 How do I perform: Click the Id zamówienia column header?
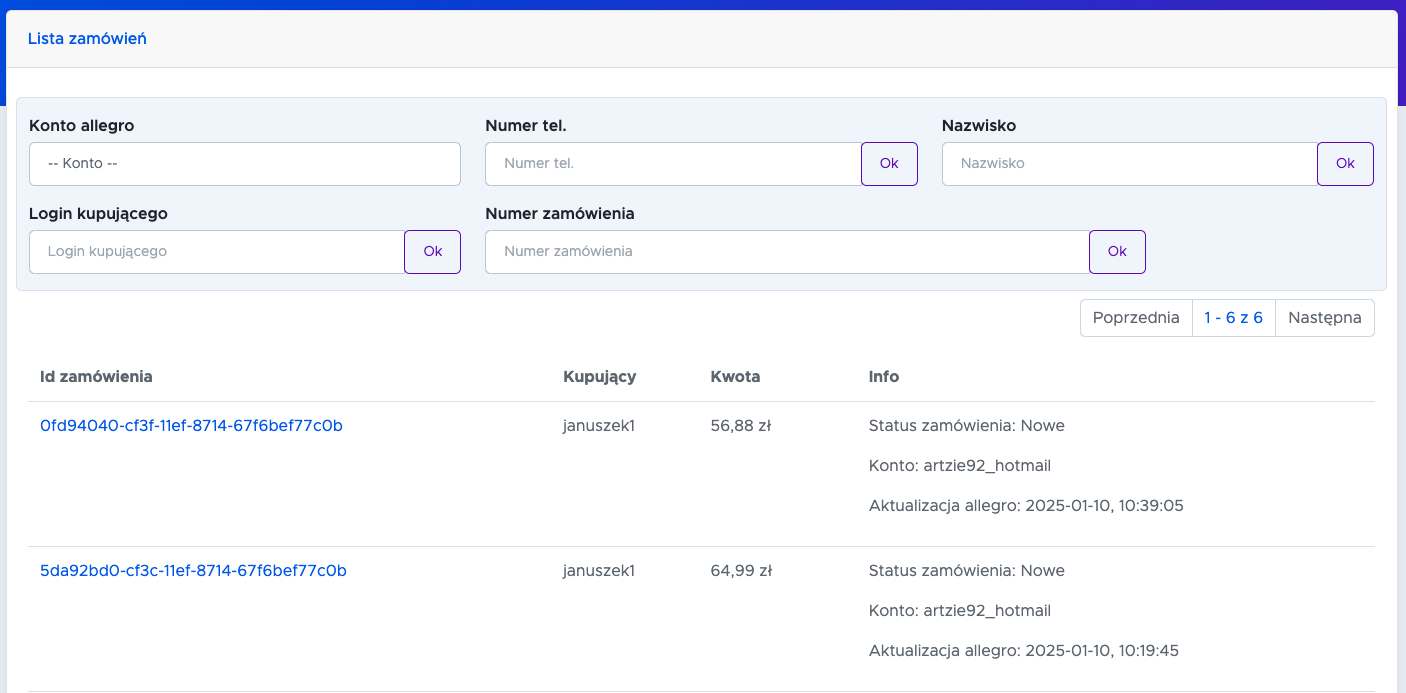96,377
